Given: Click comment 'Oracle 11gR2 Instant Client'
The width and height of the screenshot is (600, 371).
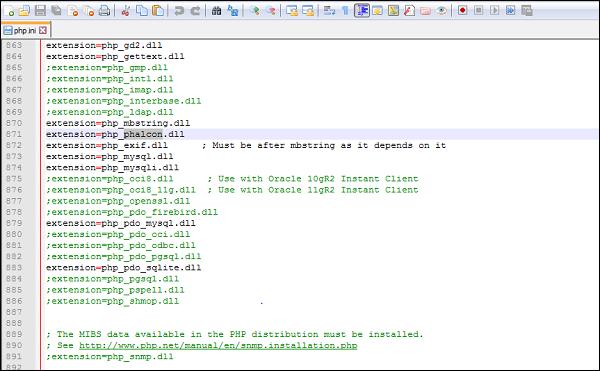Looking at the screenshot, I should click(x=343, y=190).
